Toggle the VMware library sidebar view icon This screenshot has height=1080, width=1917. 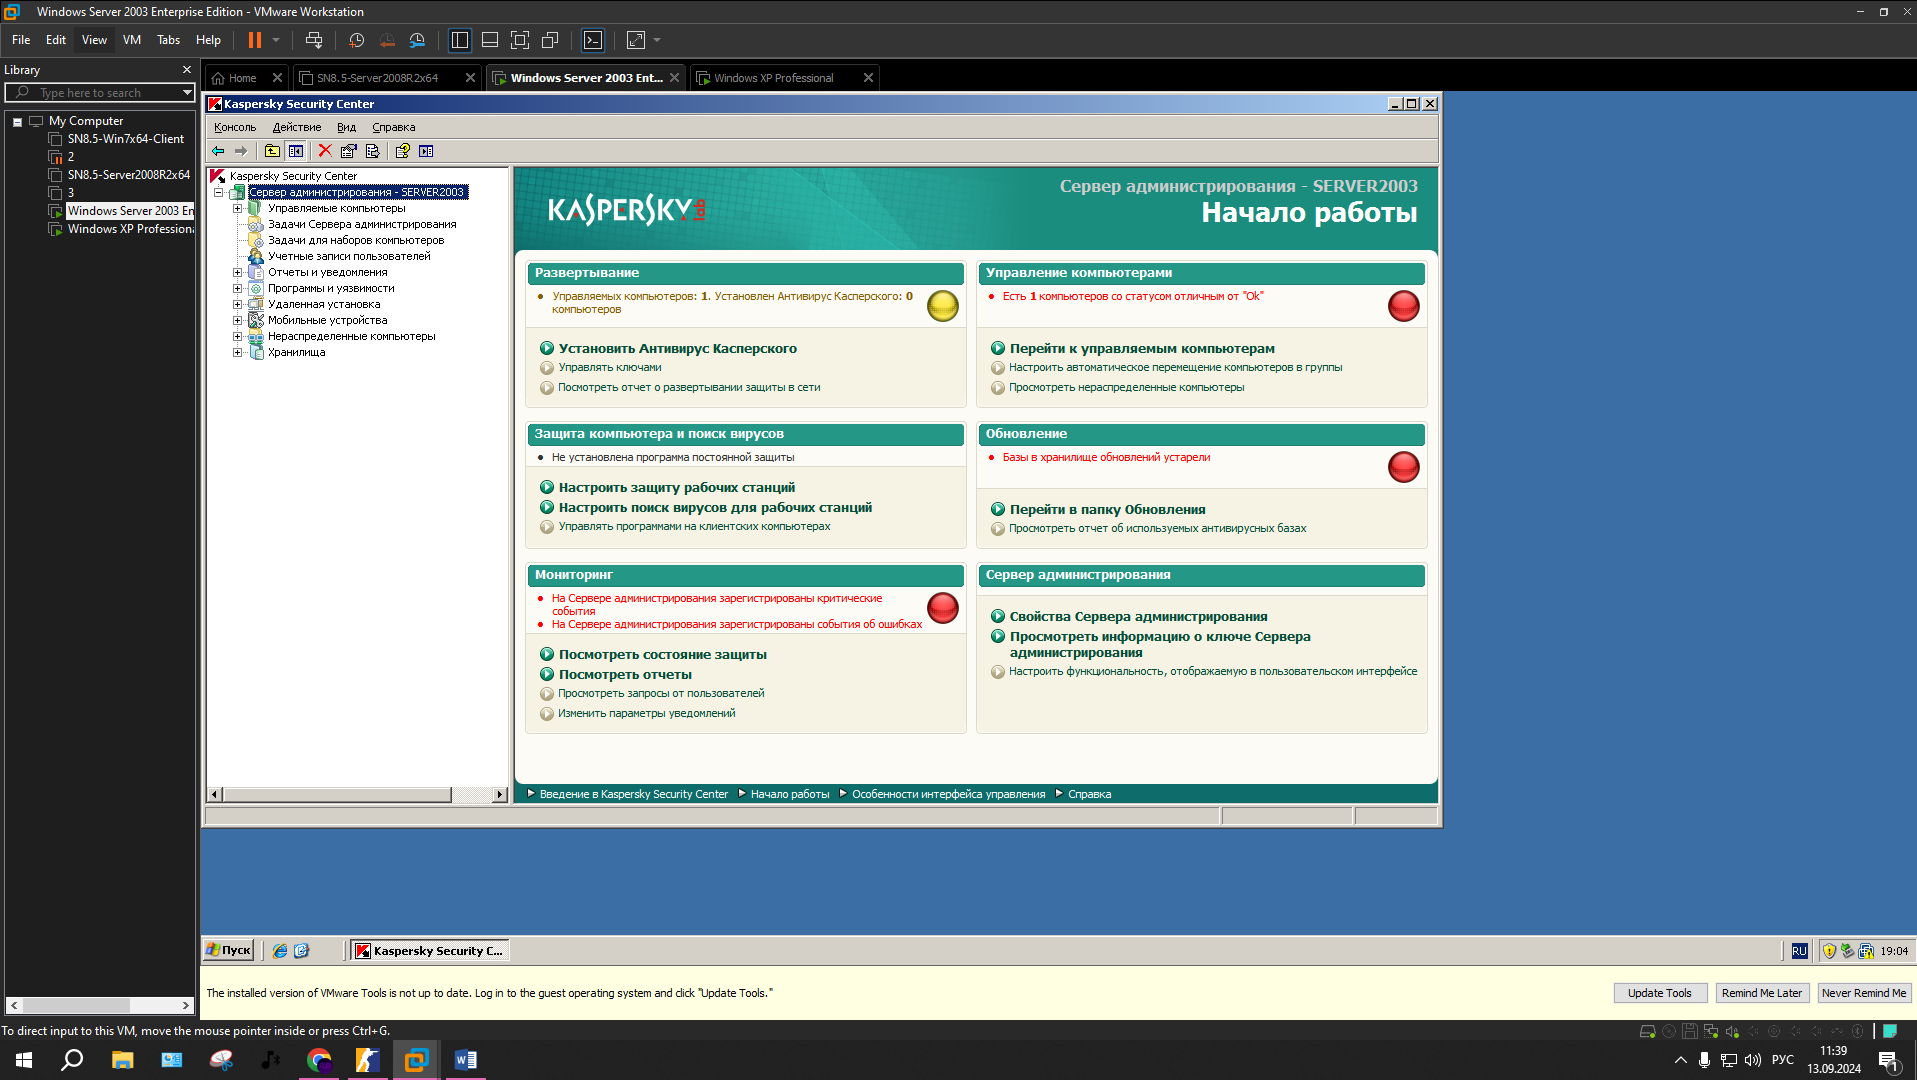point(460,40)
